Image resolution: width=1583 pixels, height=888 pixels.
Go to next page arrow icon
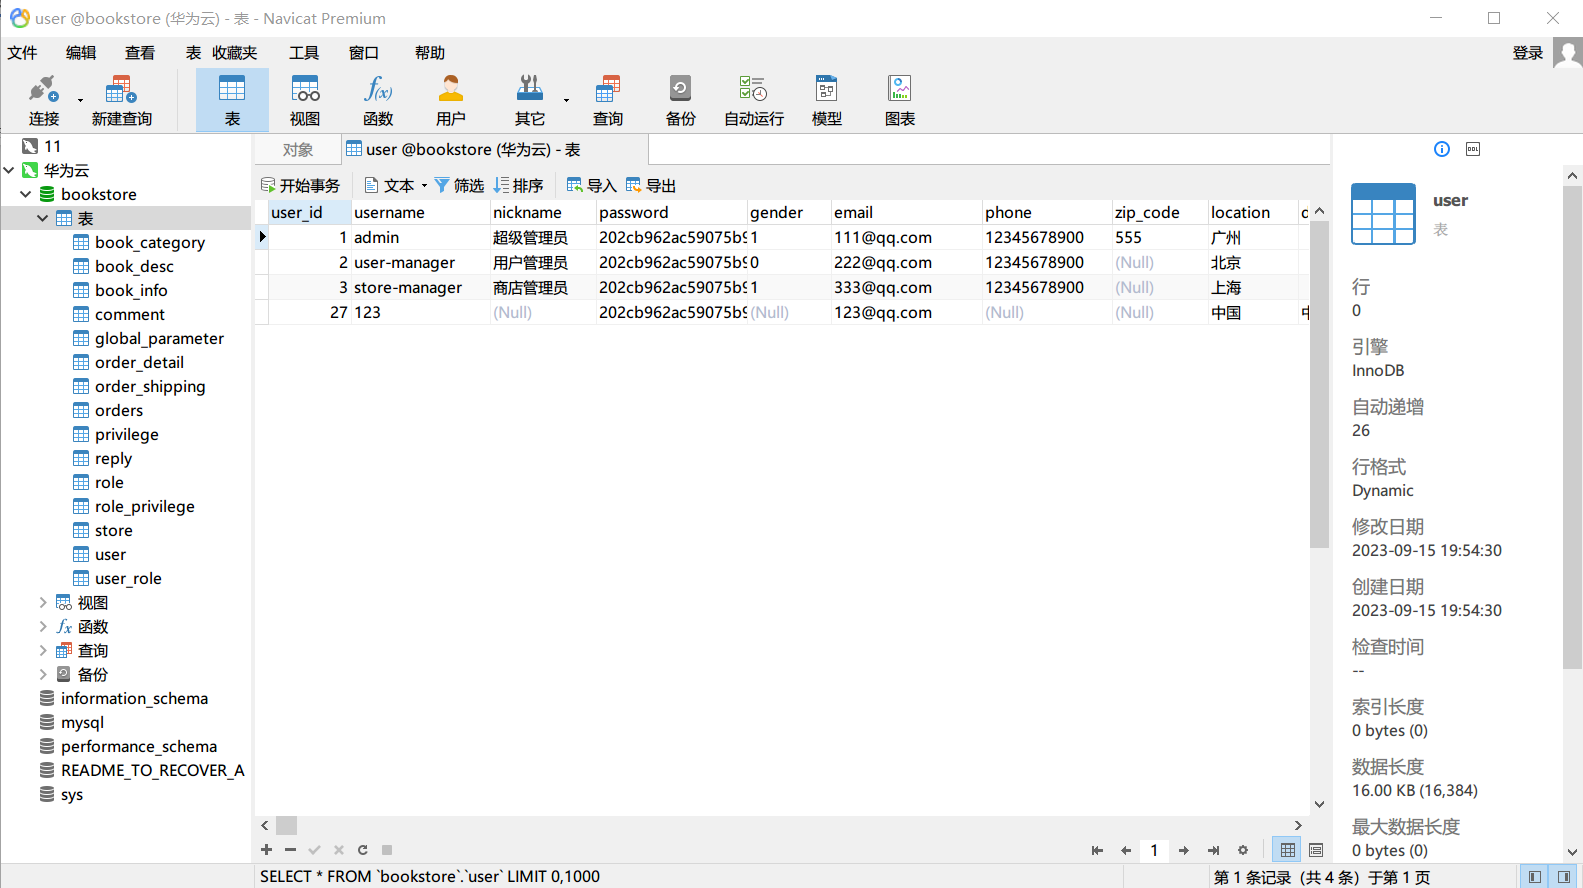coord(1184,850)
